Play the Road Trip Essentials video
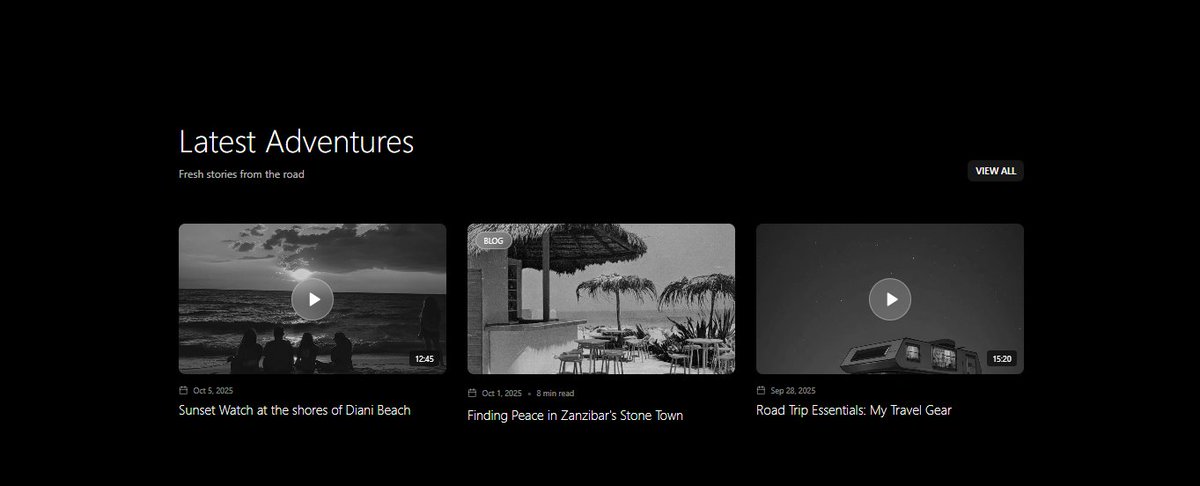 click(x=890, y=299)
